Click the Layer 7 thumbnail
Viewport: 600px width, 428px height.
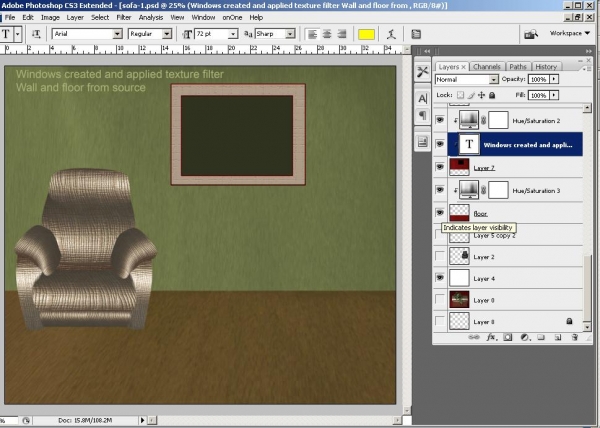point(459,167)
